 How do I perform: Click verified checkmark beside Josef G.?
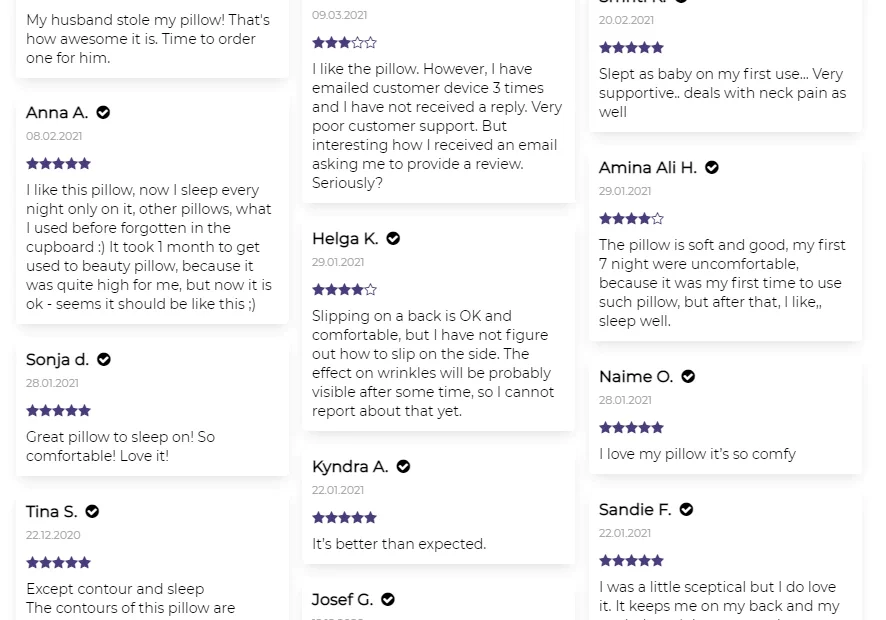click(388, 600)
